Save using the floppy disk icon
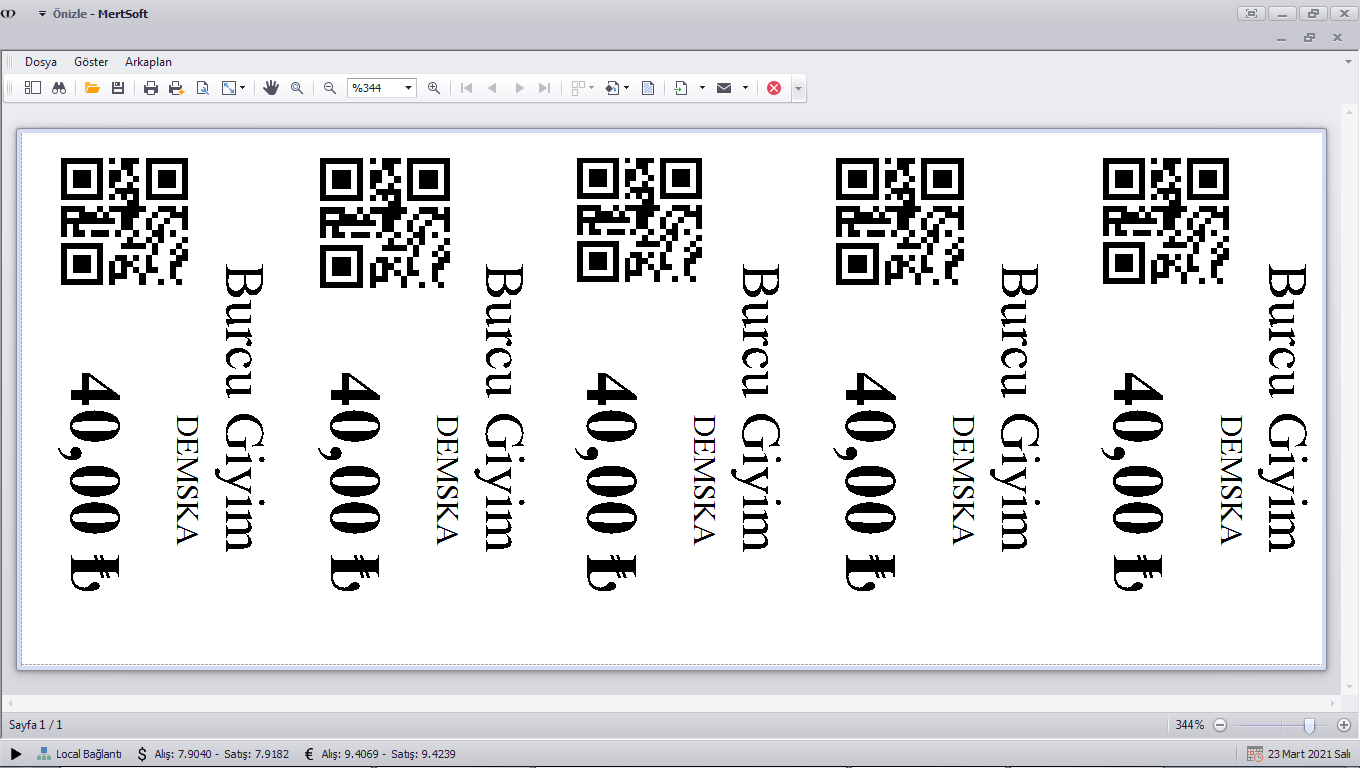This screenshot has height=768, width=1360. [118, 88]
